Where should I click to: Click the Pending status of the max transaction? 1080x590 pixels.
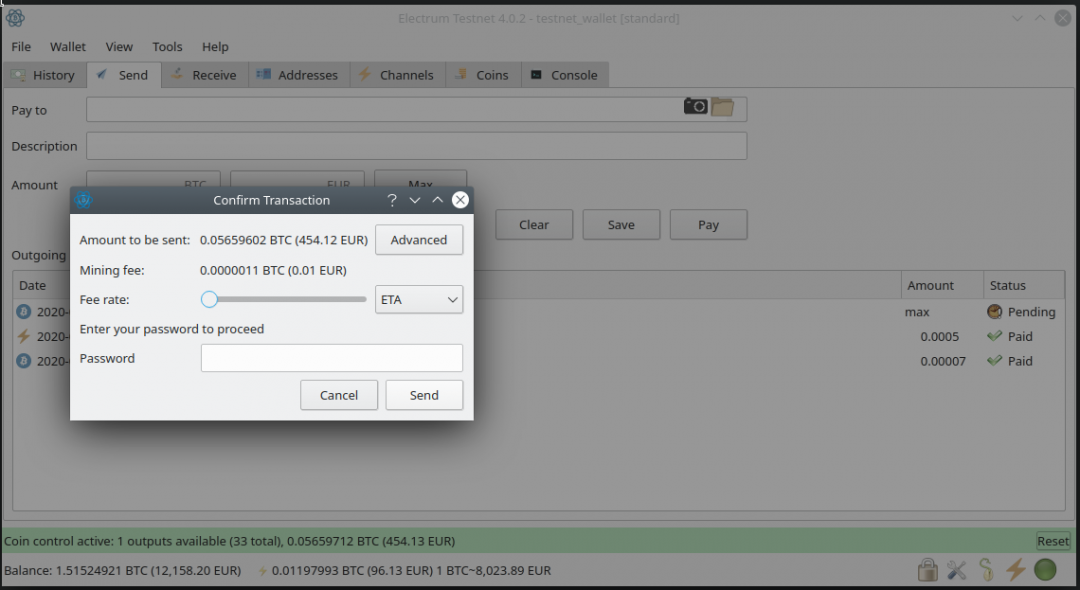pyautogui.click(x=1022, y=311)
